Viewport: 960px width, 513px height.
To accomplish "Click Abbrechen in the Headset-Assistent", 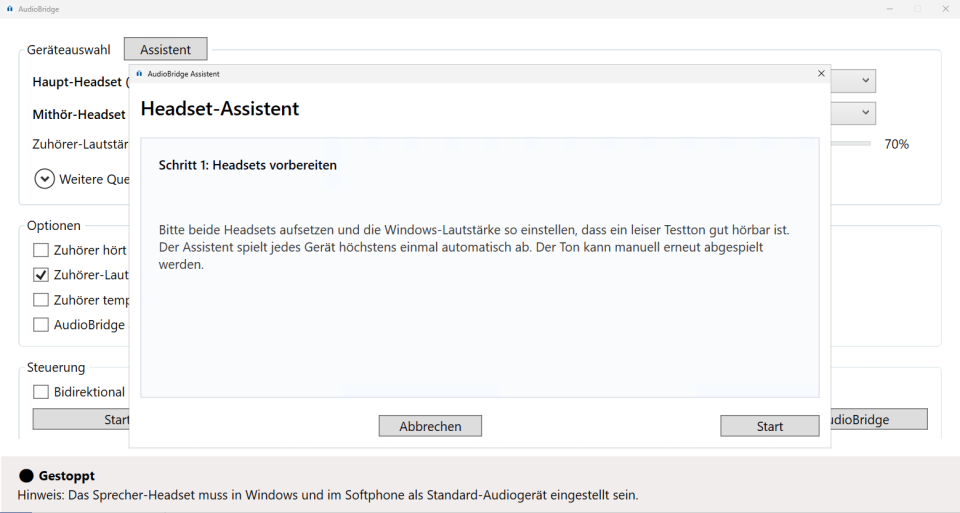I will [430, 426].
